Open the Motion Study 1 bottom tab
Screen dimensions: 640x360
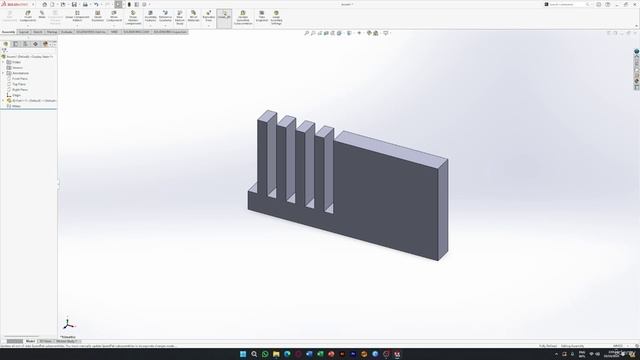point(67,341)
